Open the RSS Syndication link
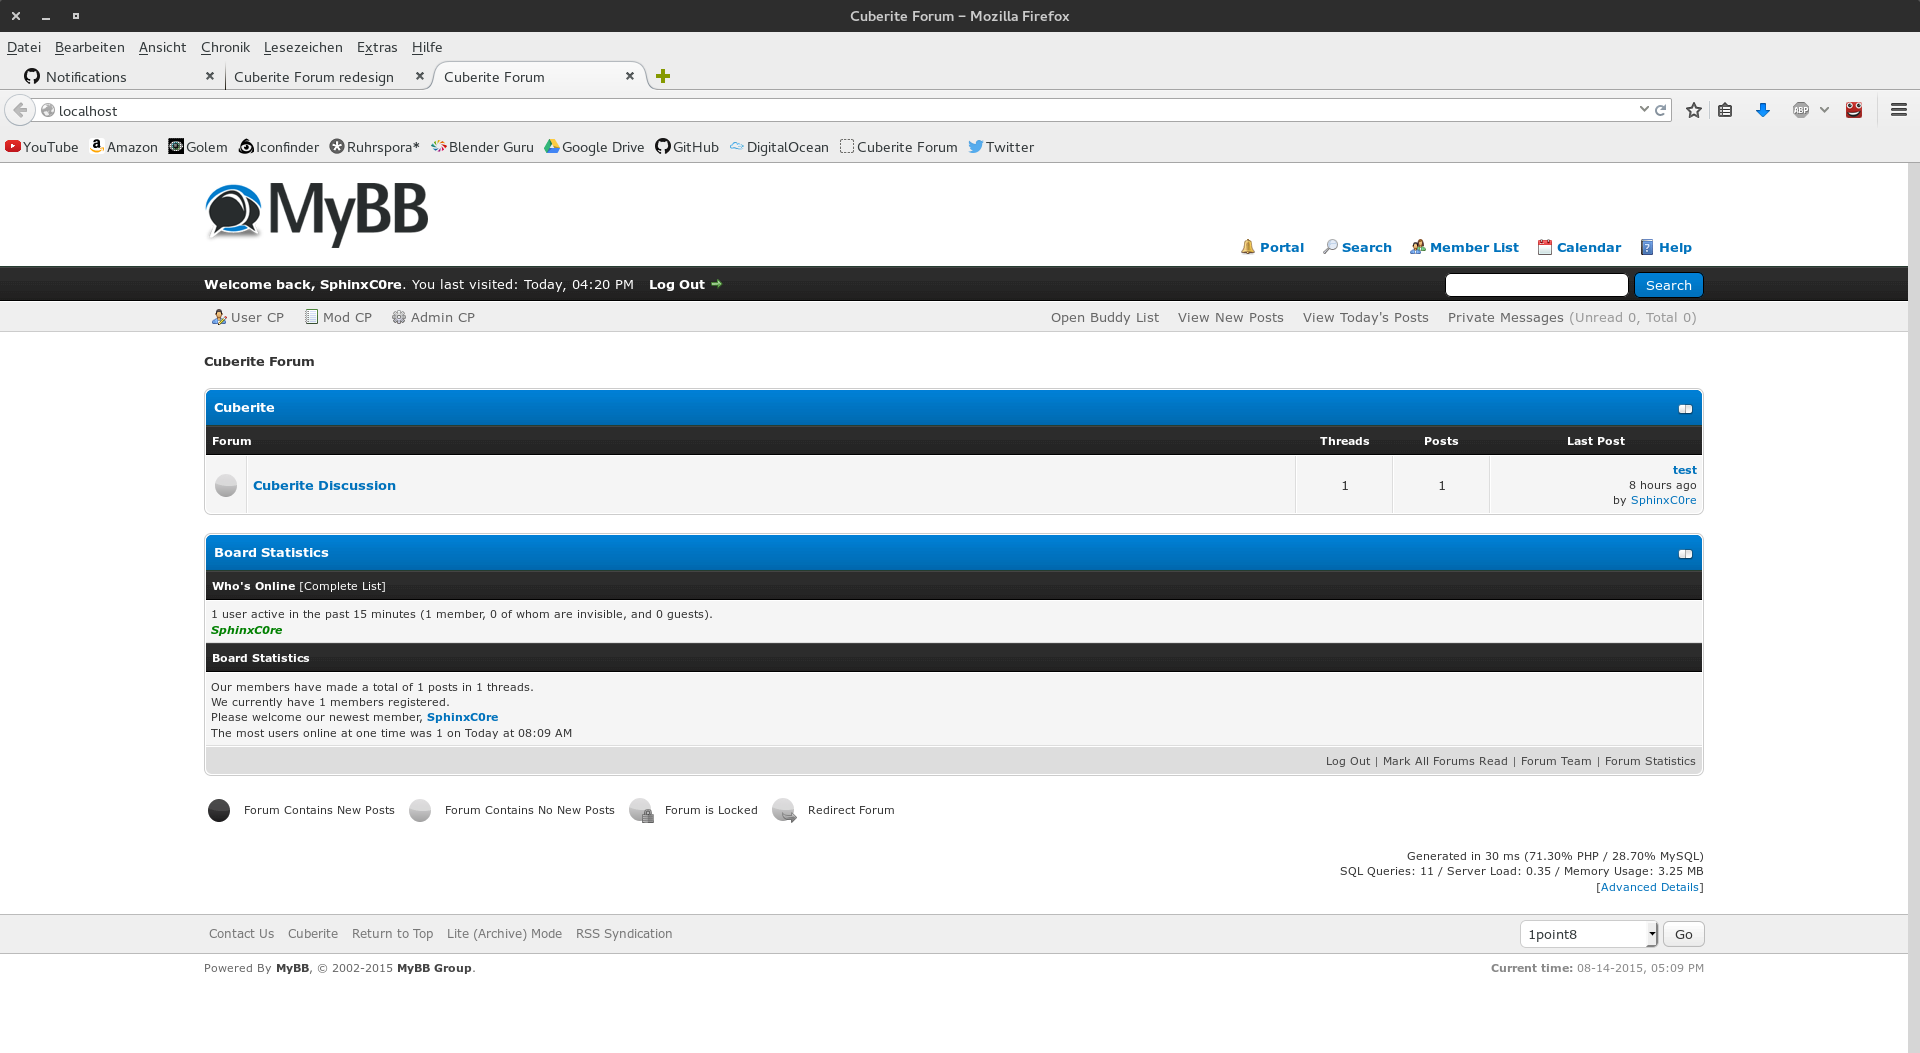The width and height of the screenshot is (1920, 1053). click(x=624, y=934)
